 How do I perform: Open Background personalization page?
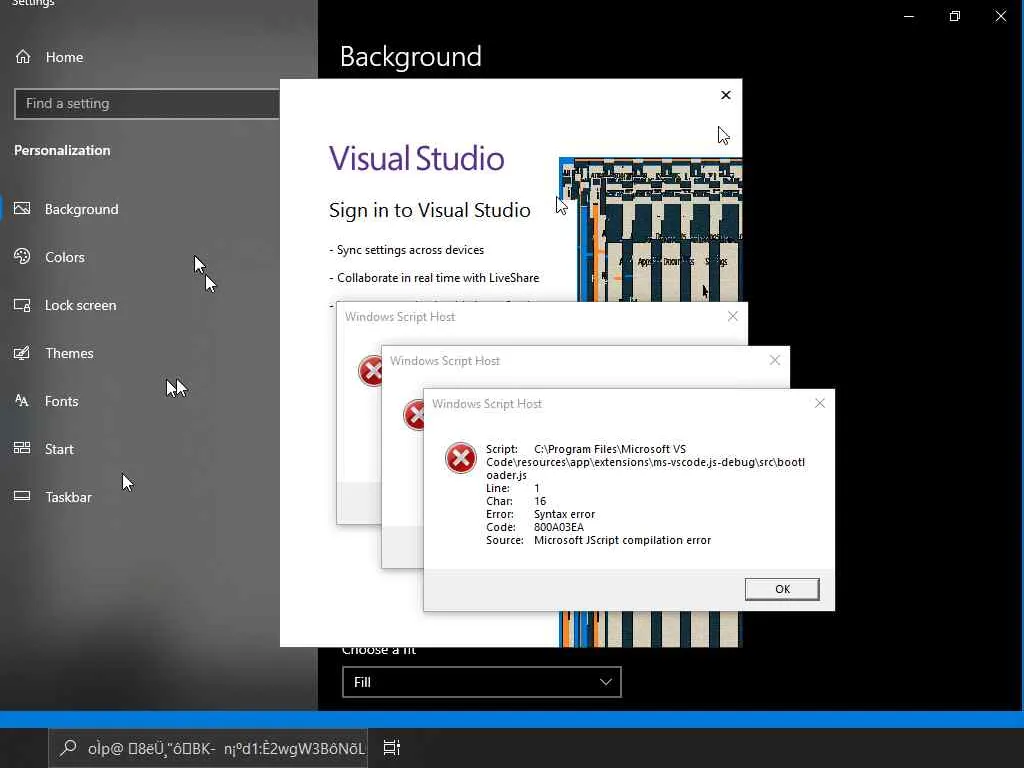pyautogui.click(x=67, y=209)
